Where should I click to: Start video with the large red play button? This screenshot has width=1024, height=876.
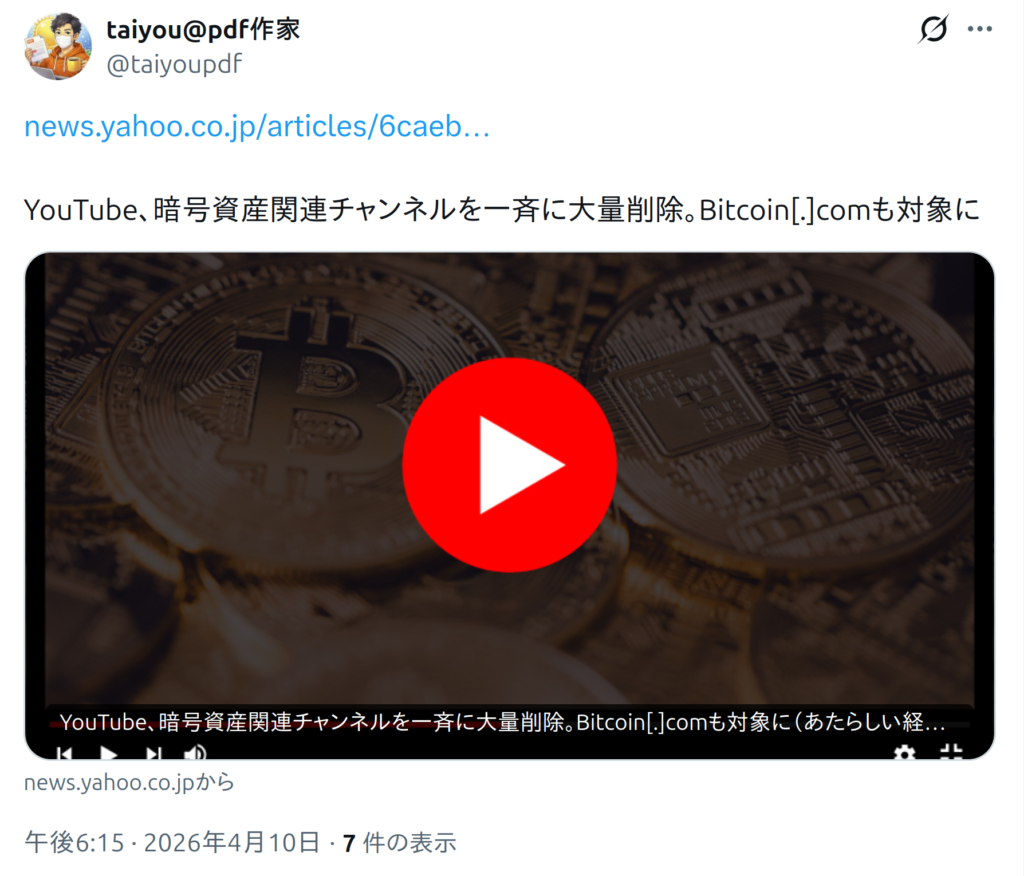point(509,465)
